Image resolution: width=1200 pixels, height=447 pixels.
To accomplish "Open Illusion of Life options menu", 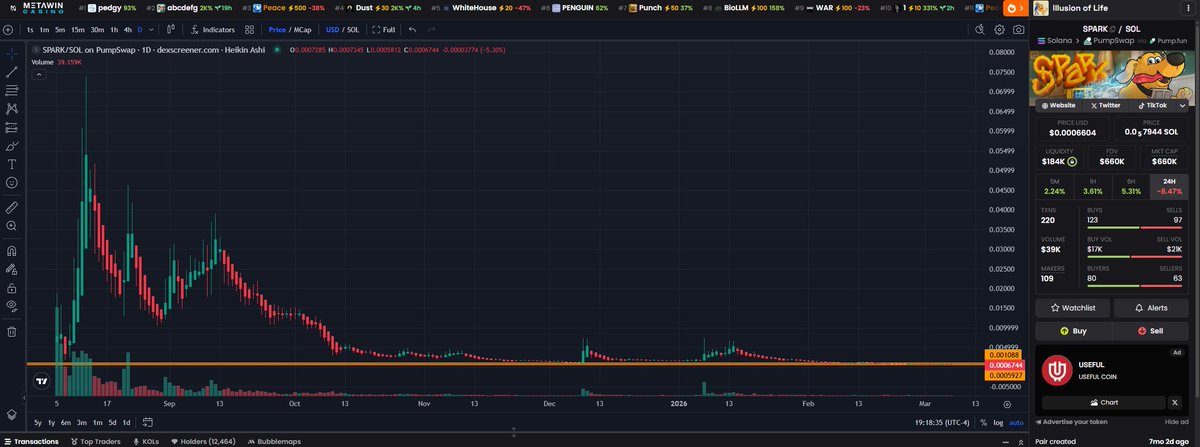I will 1190,8.
